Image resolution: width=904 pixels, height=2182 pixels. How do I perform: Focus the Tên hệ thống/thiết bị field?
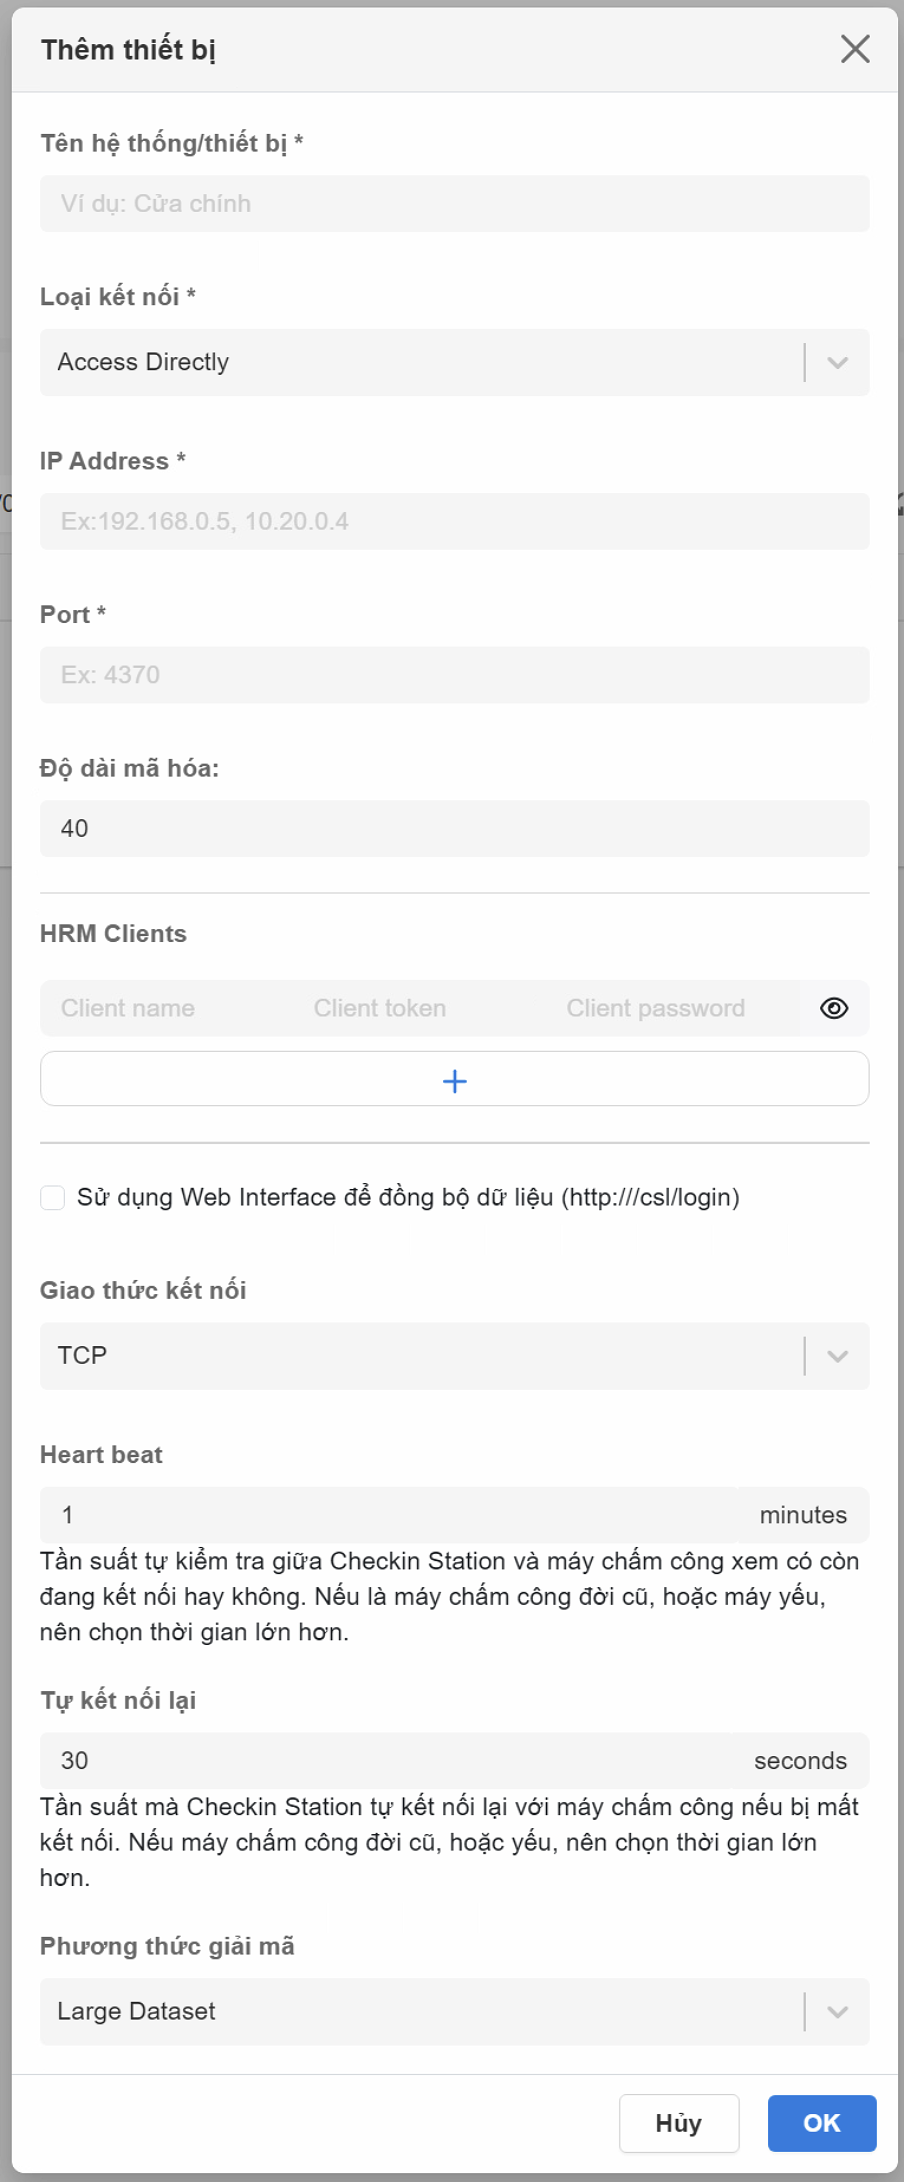click(x=454, y=204)
